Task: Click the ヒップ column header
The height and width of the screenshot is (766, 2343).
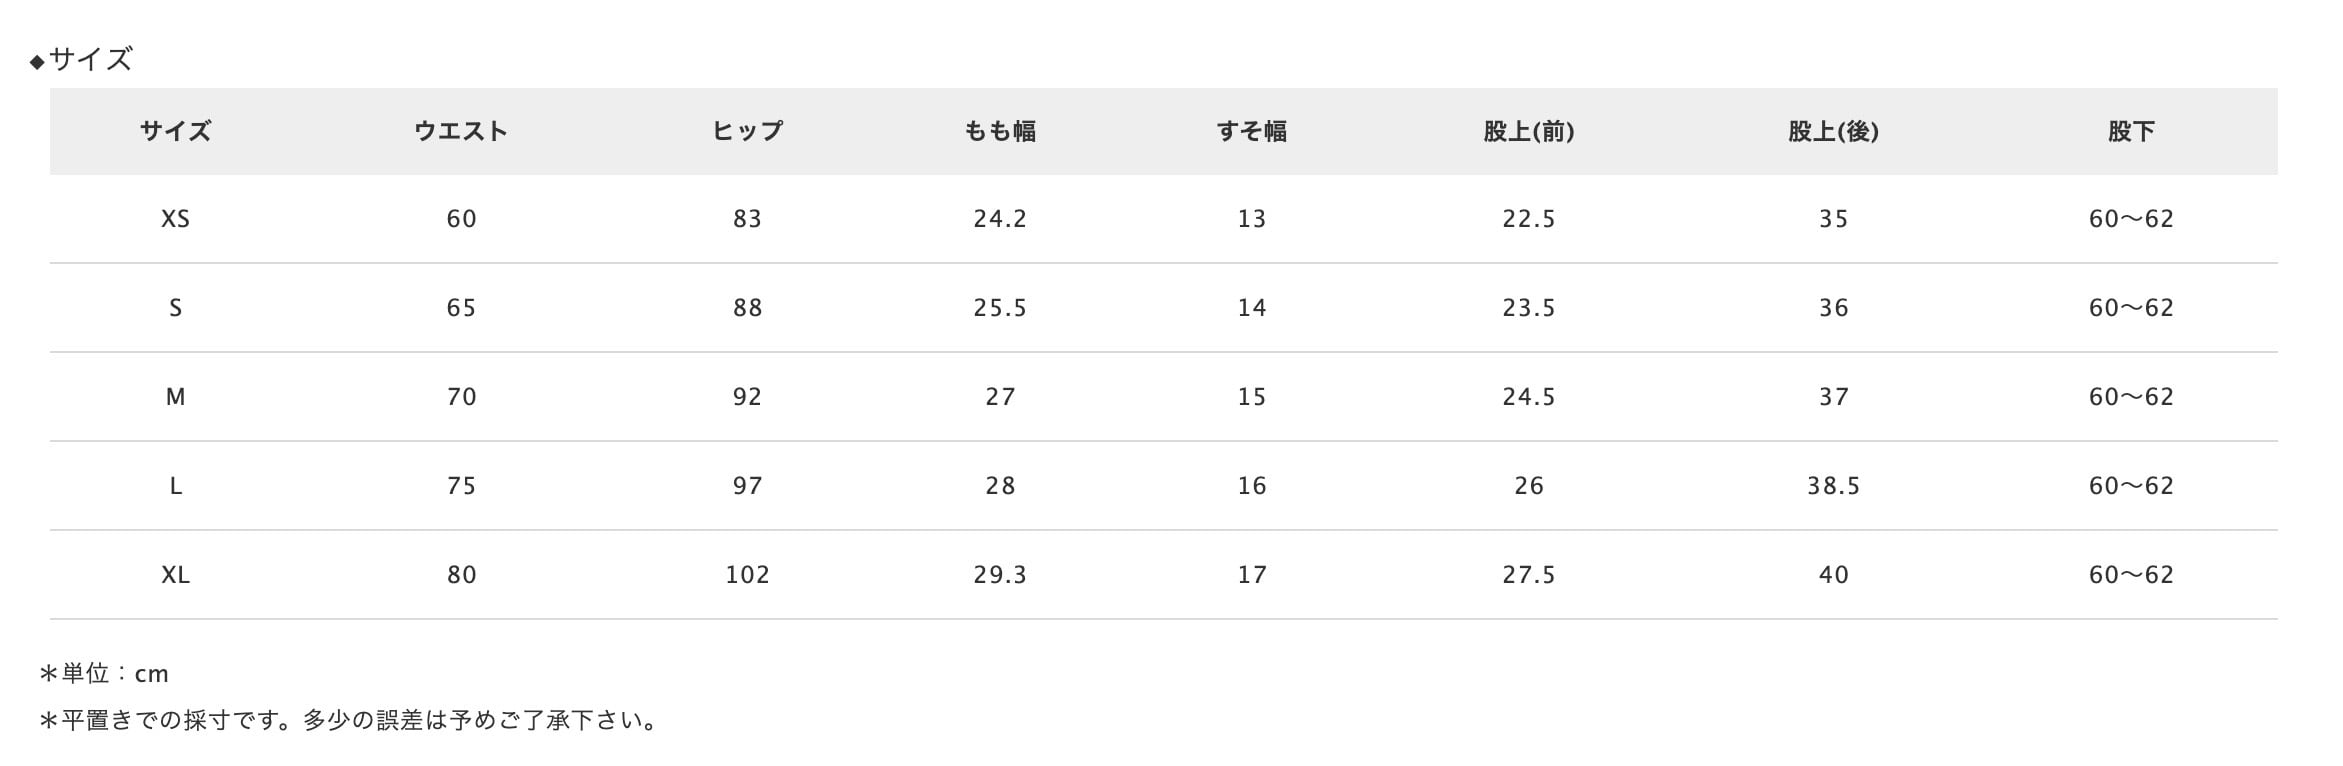Action: [747, 131]
